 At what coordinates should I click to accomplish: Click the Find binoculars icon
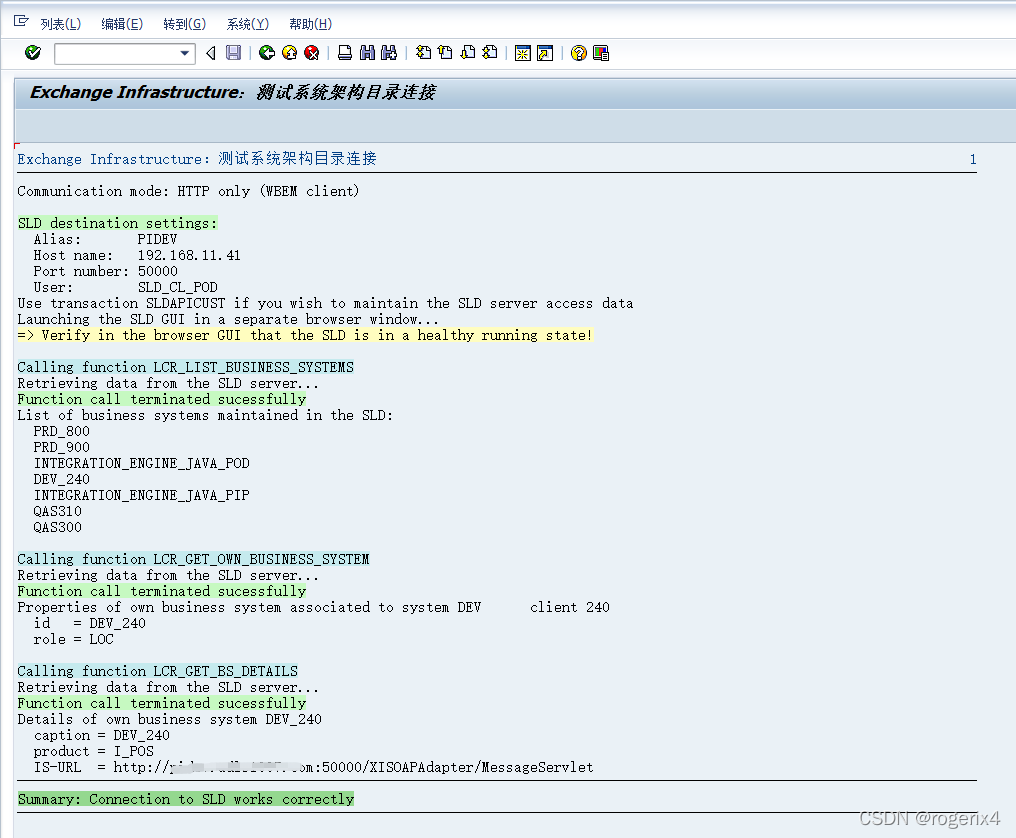367,53
